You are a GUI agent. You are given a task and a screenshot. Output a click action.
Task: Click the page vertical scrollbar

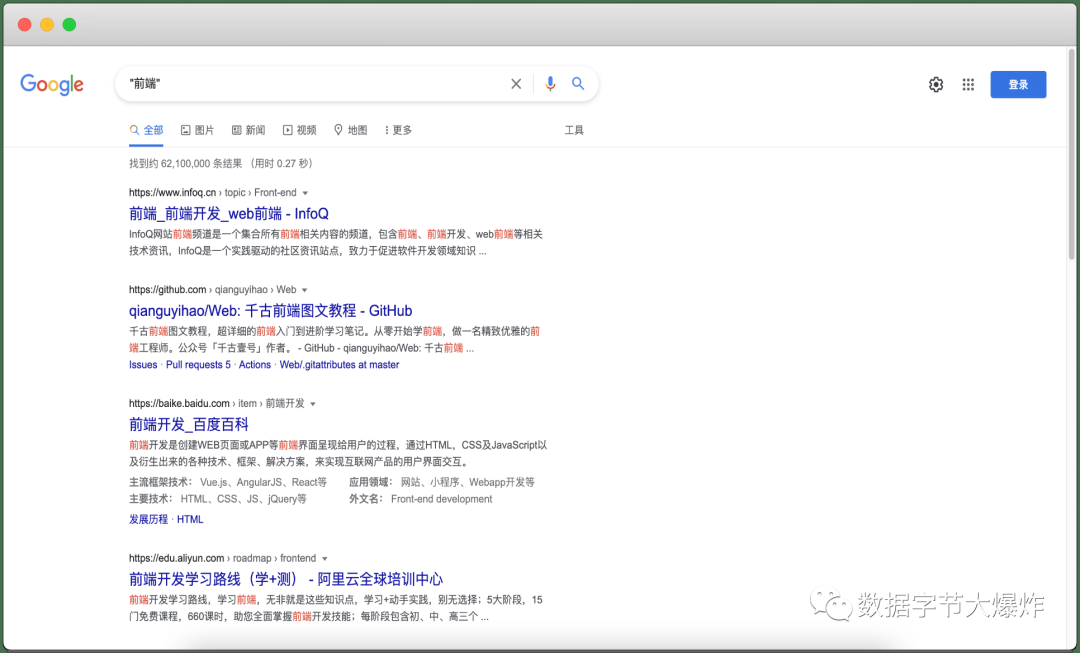1071,155
